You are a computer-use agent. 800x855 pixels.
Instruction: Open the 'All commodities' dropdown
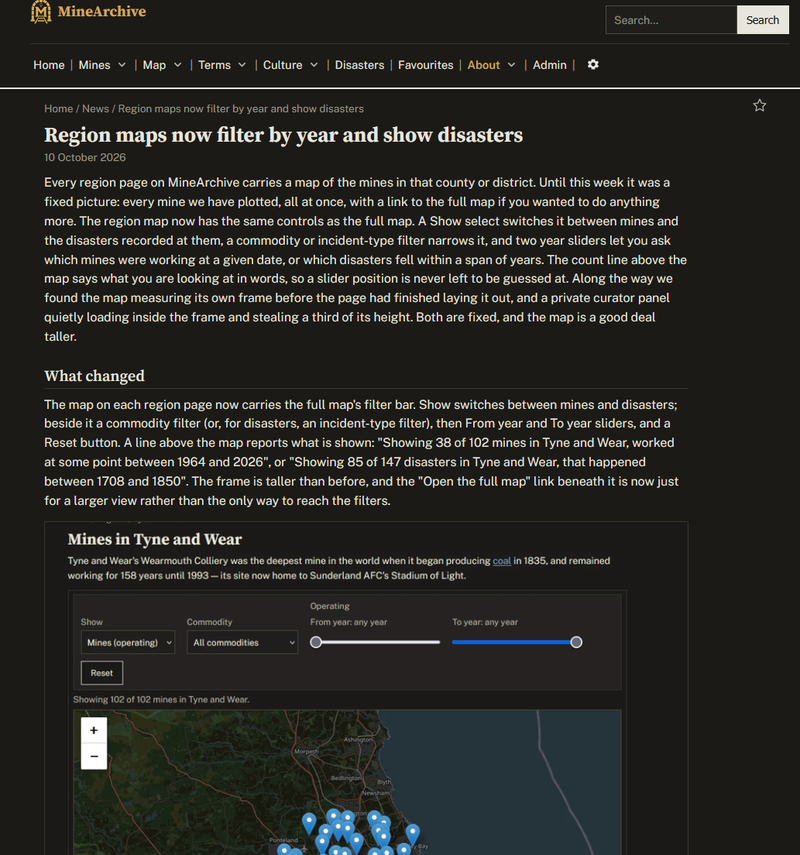[242, 642]
